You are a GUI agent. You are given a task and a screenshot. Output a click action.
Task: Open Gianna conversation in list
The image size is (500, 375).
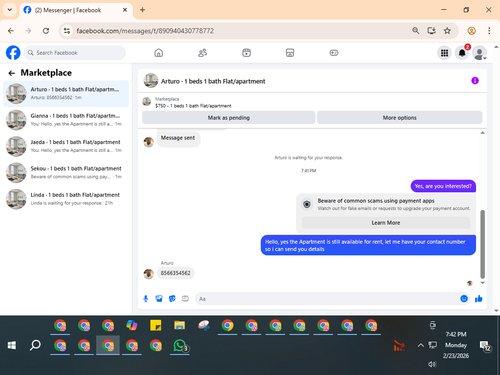point(66,120)
